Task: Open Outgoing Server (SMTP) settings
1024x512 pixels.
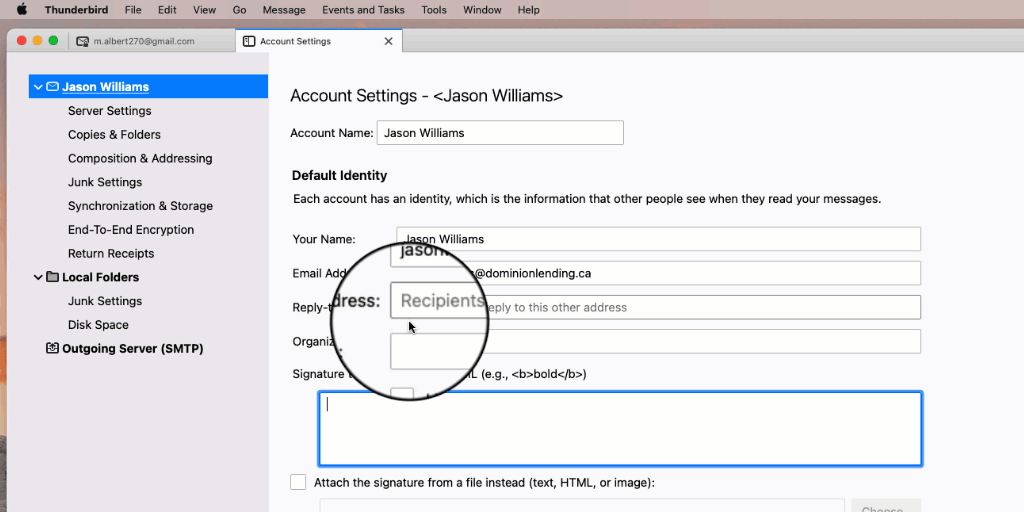Action: (x=133, y=349)
